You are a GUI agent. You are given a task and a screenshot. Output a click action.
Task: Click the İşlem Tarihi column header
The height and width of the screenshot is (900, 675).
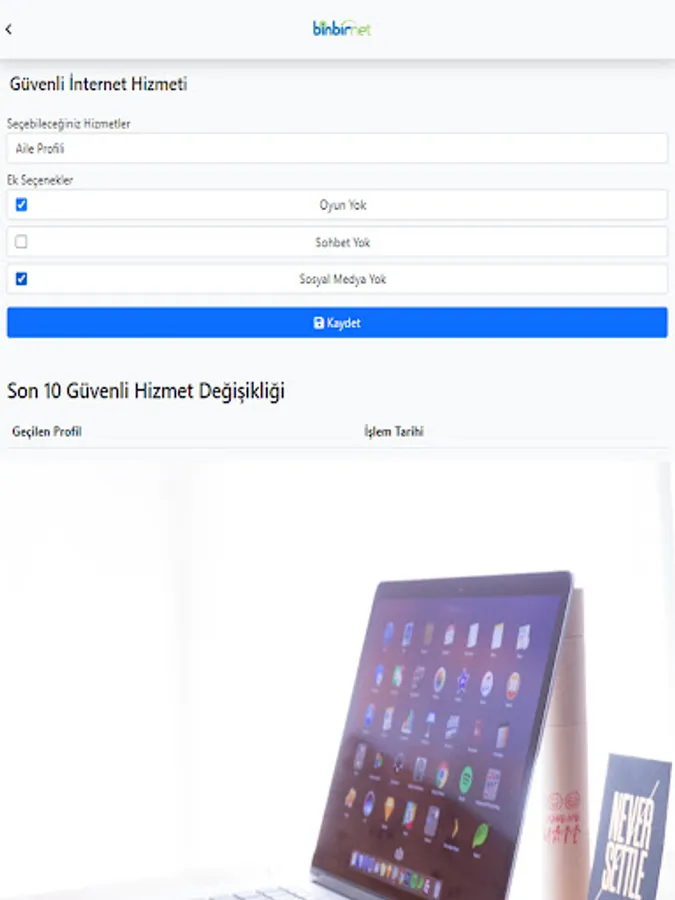(394, 432)
